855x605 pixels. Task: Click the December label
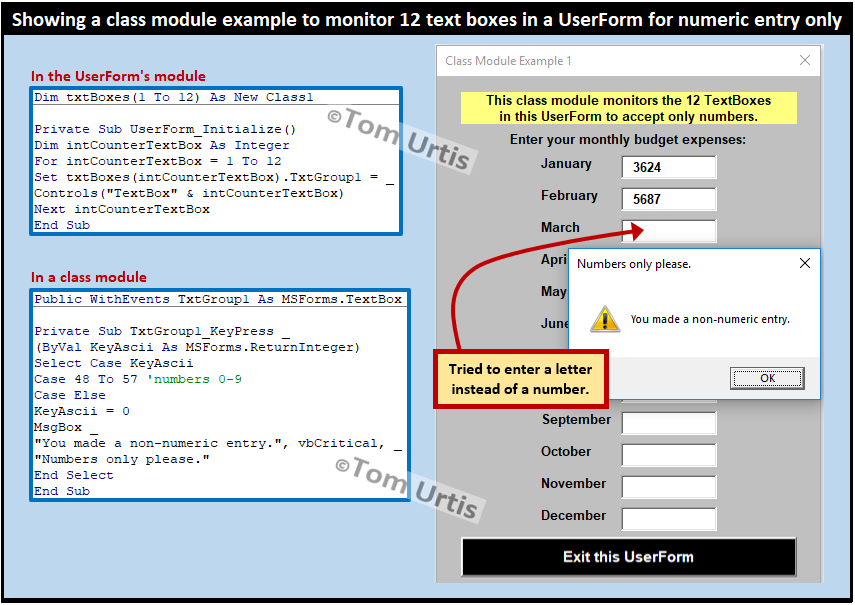pos(573,516)
